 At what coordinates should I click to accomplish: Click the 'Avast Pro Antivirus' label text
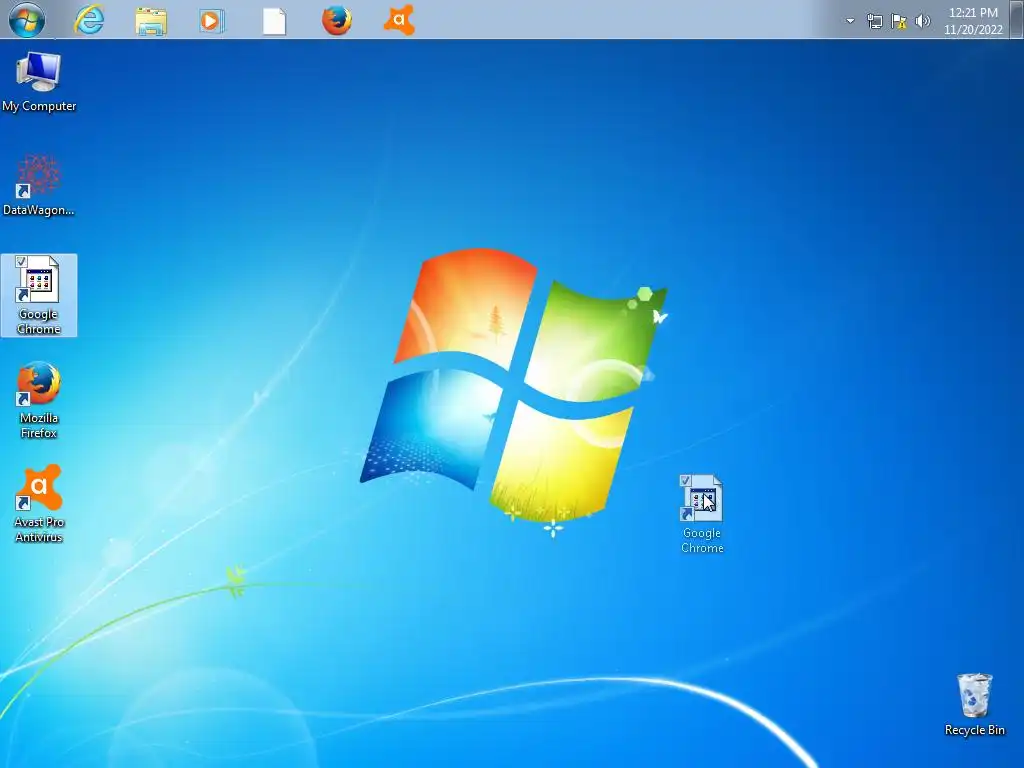(39, 530)
